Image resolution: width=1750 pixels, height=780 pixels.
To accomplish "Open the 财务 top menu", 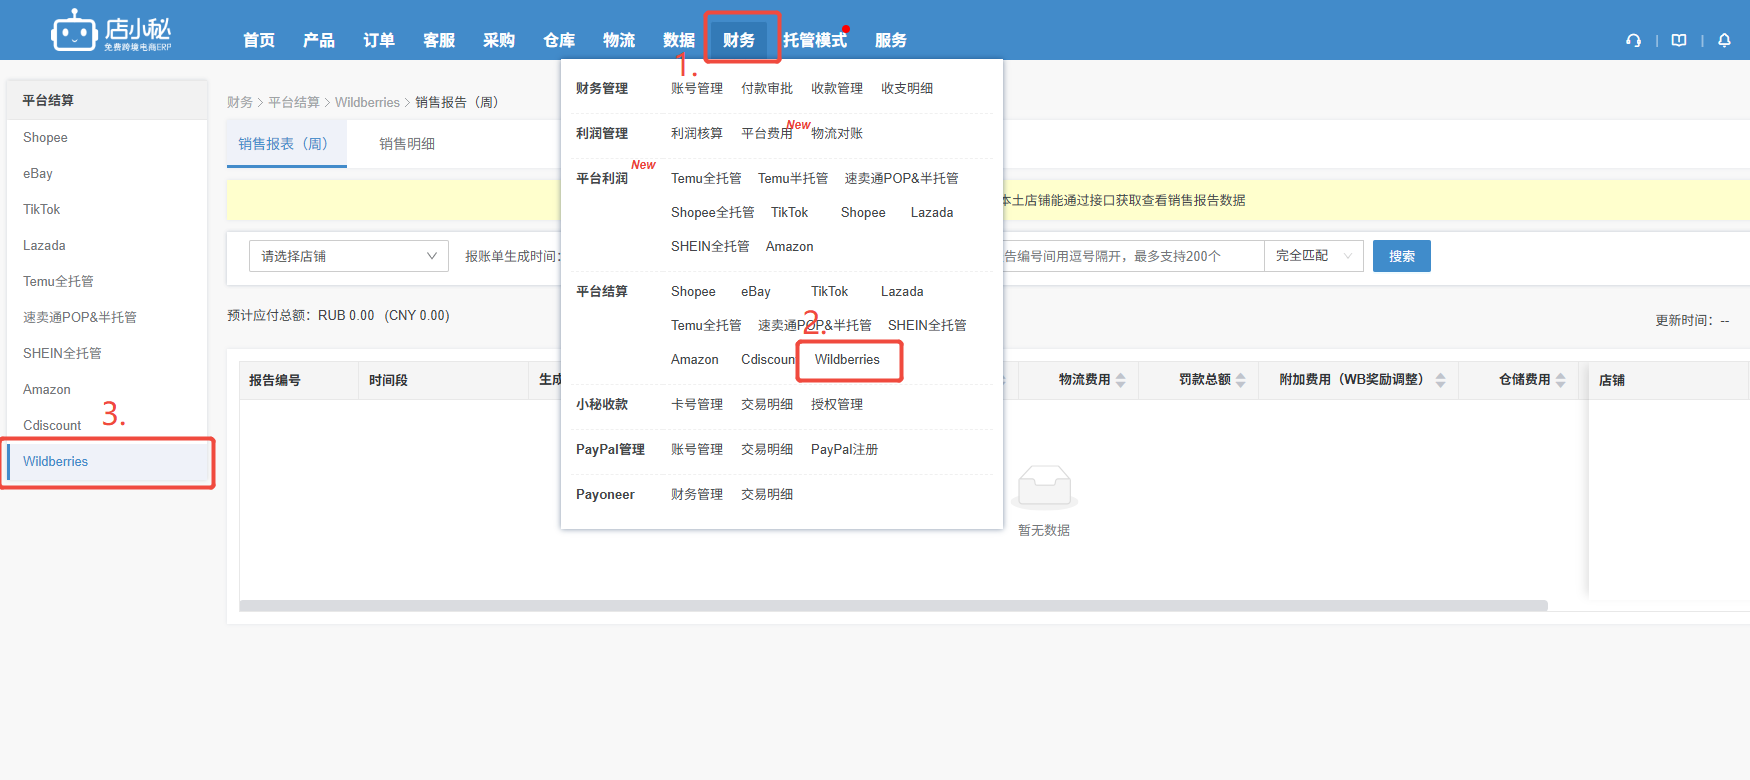I will pos(739,40).
